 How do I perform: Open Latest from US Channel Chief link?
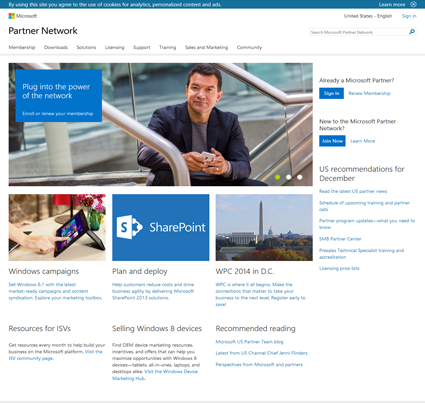pyautogui.click(x=261, y=353)
